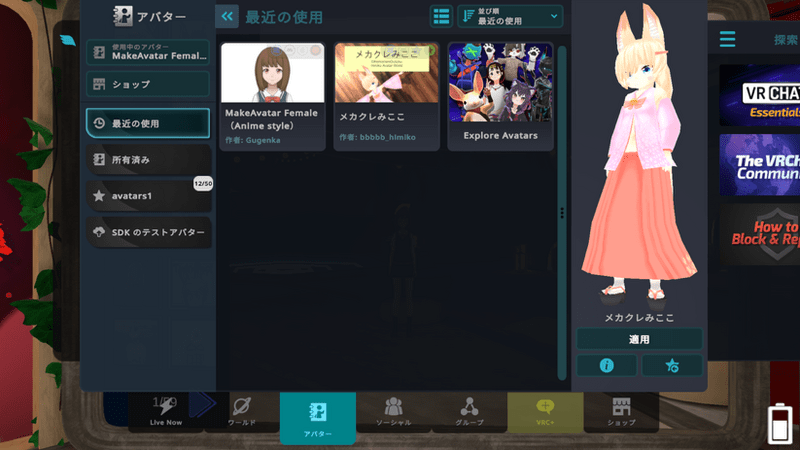This screenshot has width=800, height=450.
Task: Open the グループ tab in bottom bar
Action: (469, 412)
